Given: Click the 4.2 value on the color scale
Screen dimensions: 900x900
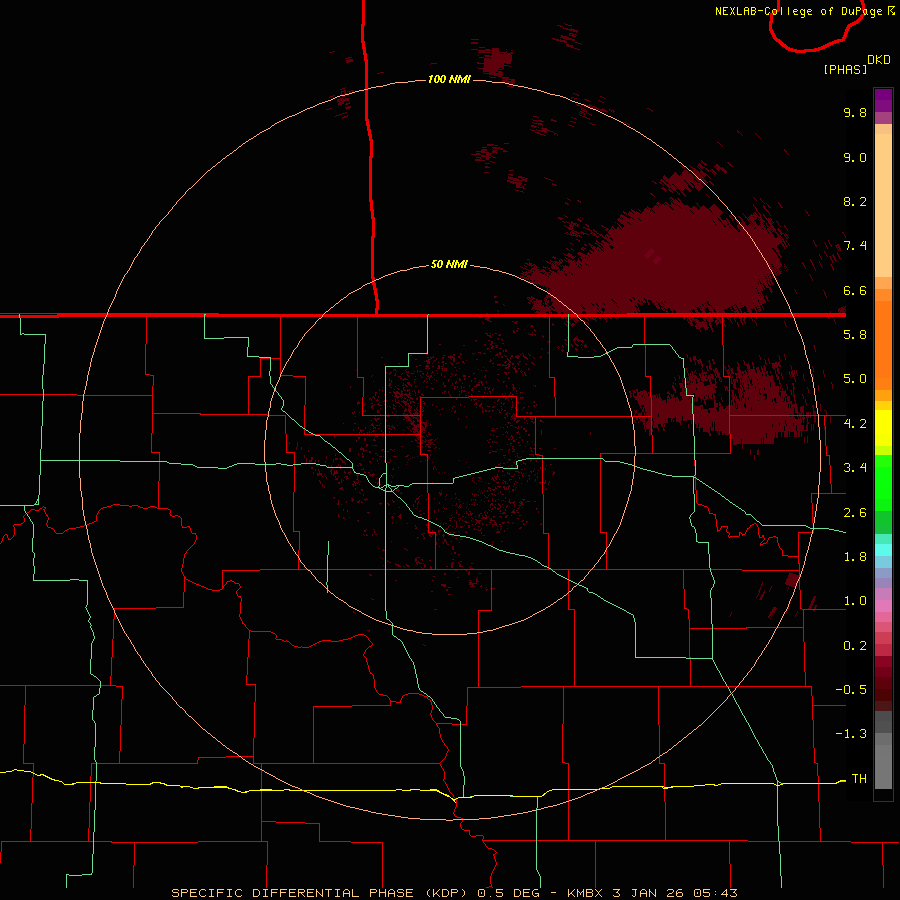Looking at the screenshot, I should [855, 424].
